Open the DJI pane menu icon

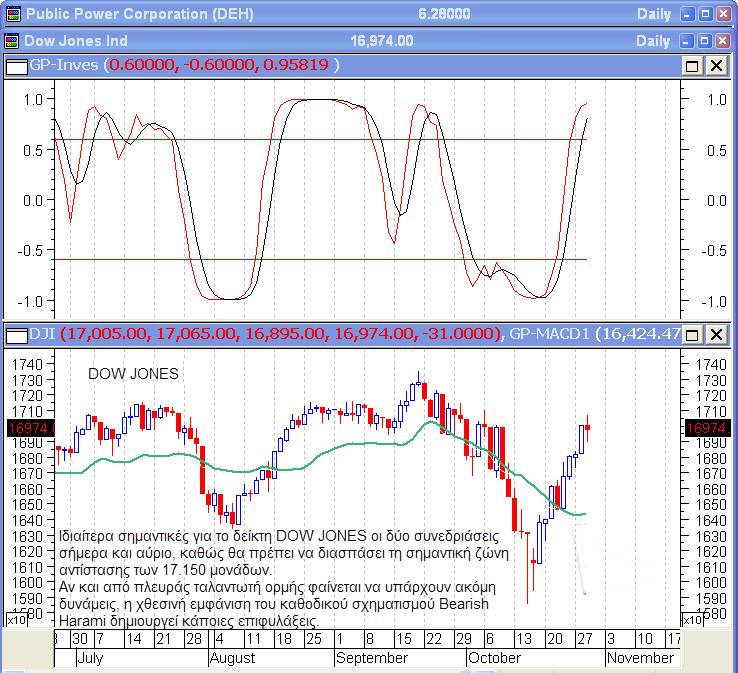16,334
